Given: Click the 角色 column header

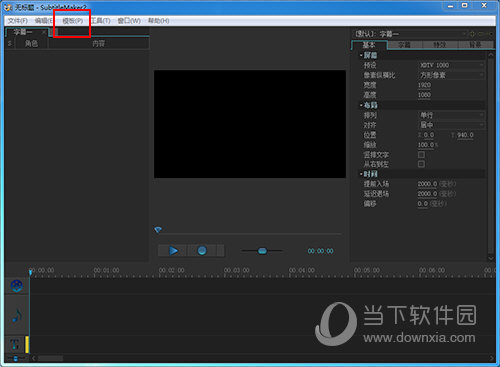Looking at the screenshot, I should pos(31,43).
